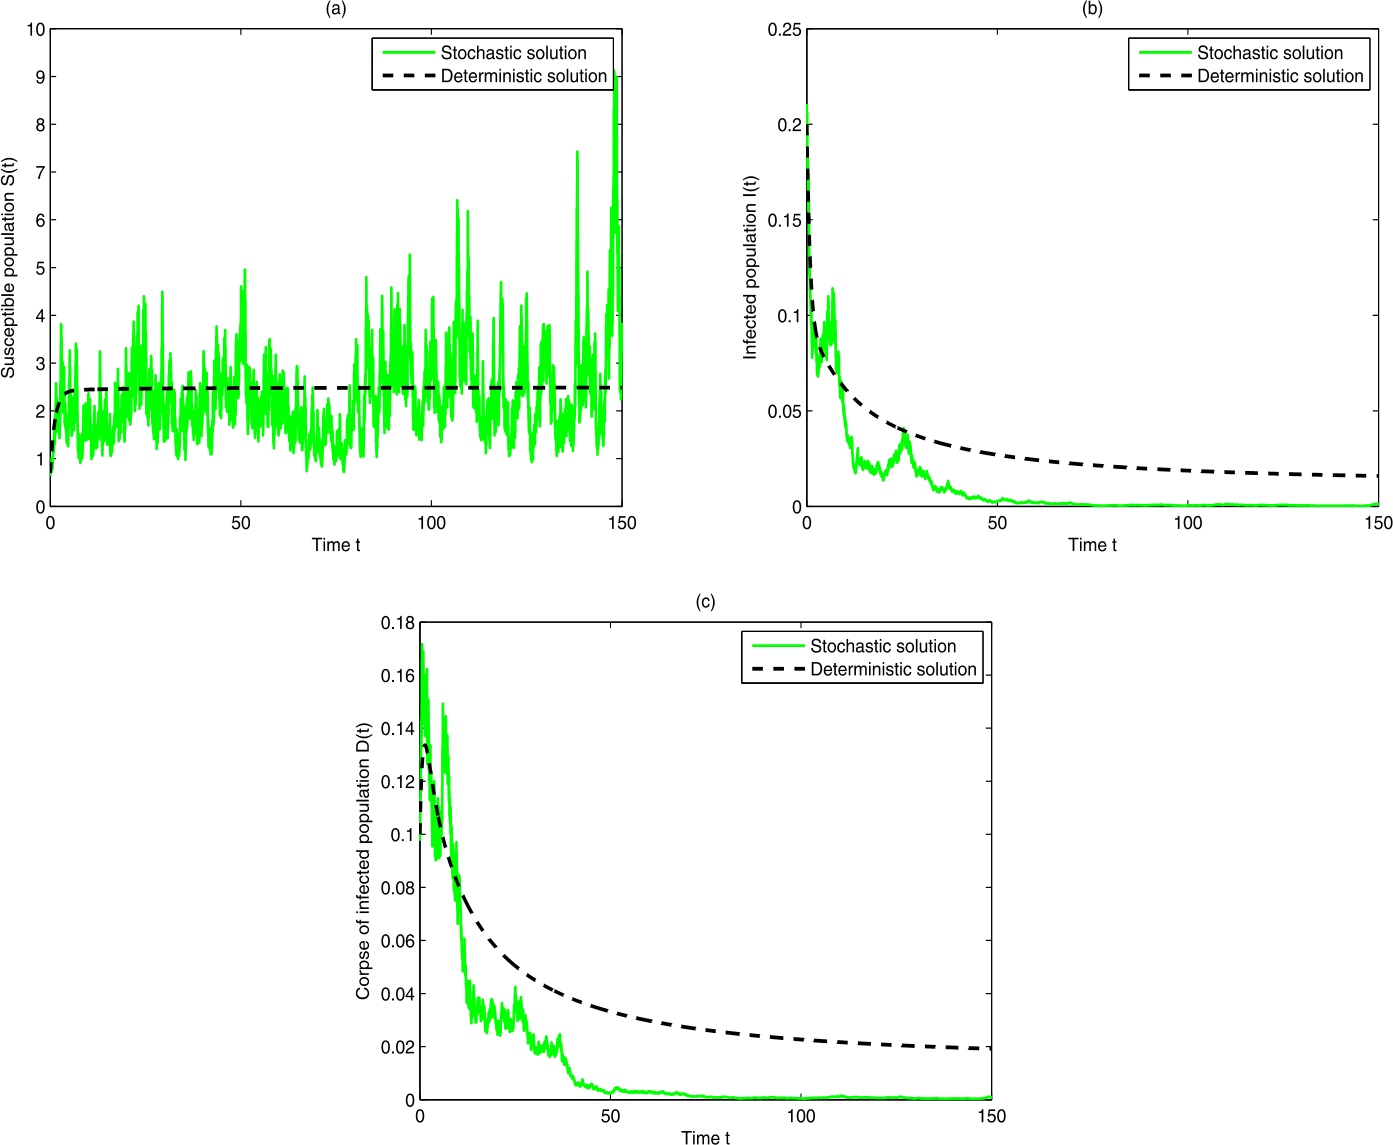The height and width of the screenshot is (1145, 1393).
Task: Click the "(c)" title above the bottom plot
Action: pyautogui.click(x=706, y=602)
